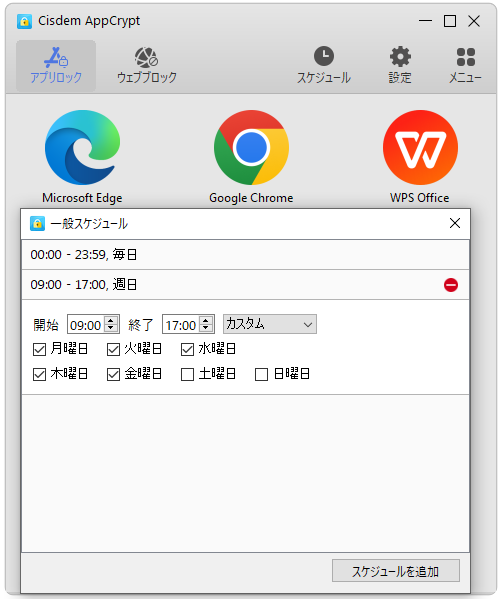
Task: Open 設定 gear settings icon
Action: [400, 57]
